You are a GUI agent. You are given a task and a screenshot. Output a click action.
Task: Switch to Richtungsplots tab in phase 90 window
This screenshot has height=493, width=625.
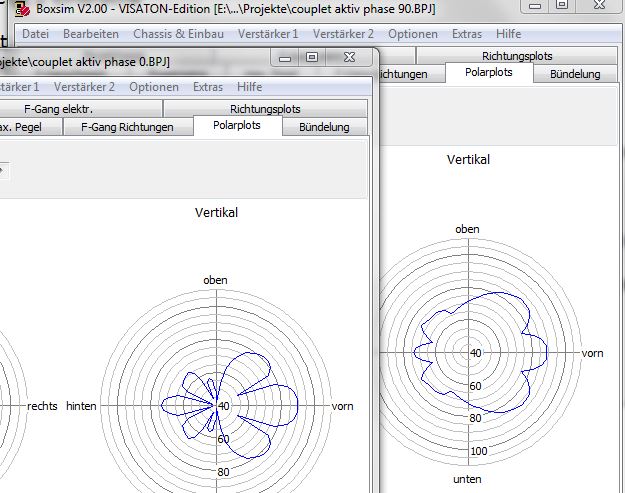click(x=517, y=56)
